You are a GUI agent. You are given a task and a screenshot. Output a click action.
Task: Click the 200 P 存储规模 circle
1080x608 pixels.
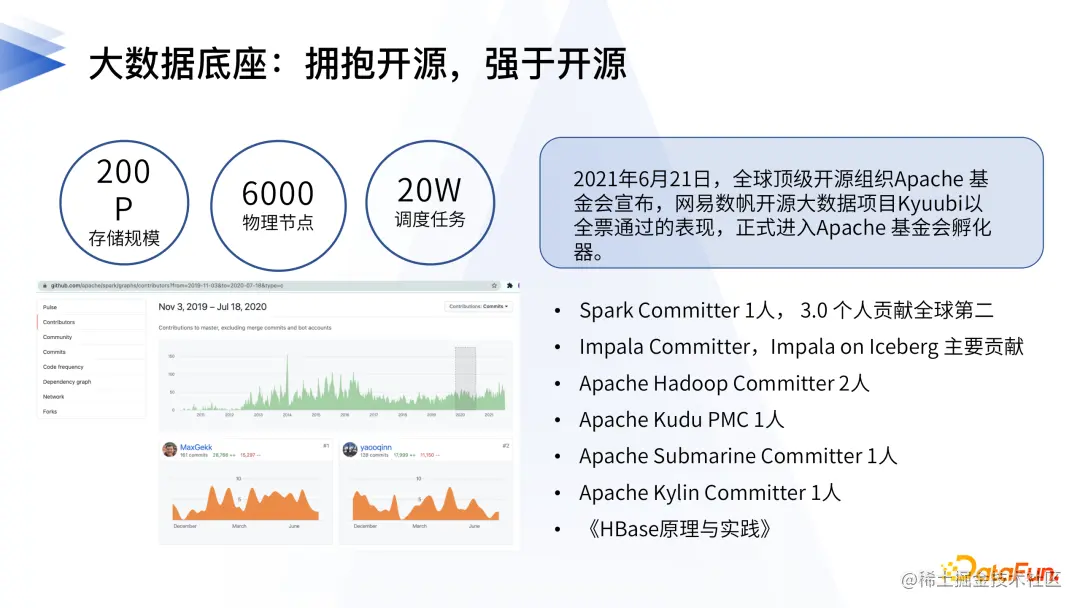(124, 203)
